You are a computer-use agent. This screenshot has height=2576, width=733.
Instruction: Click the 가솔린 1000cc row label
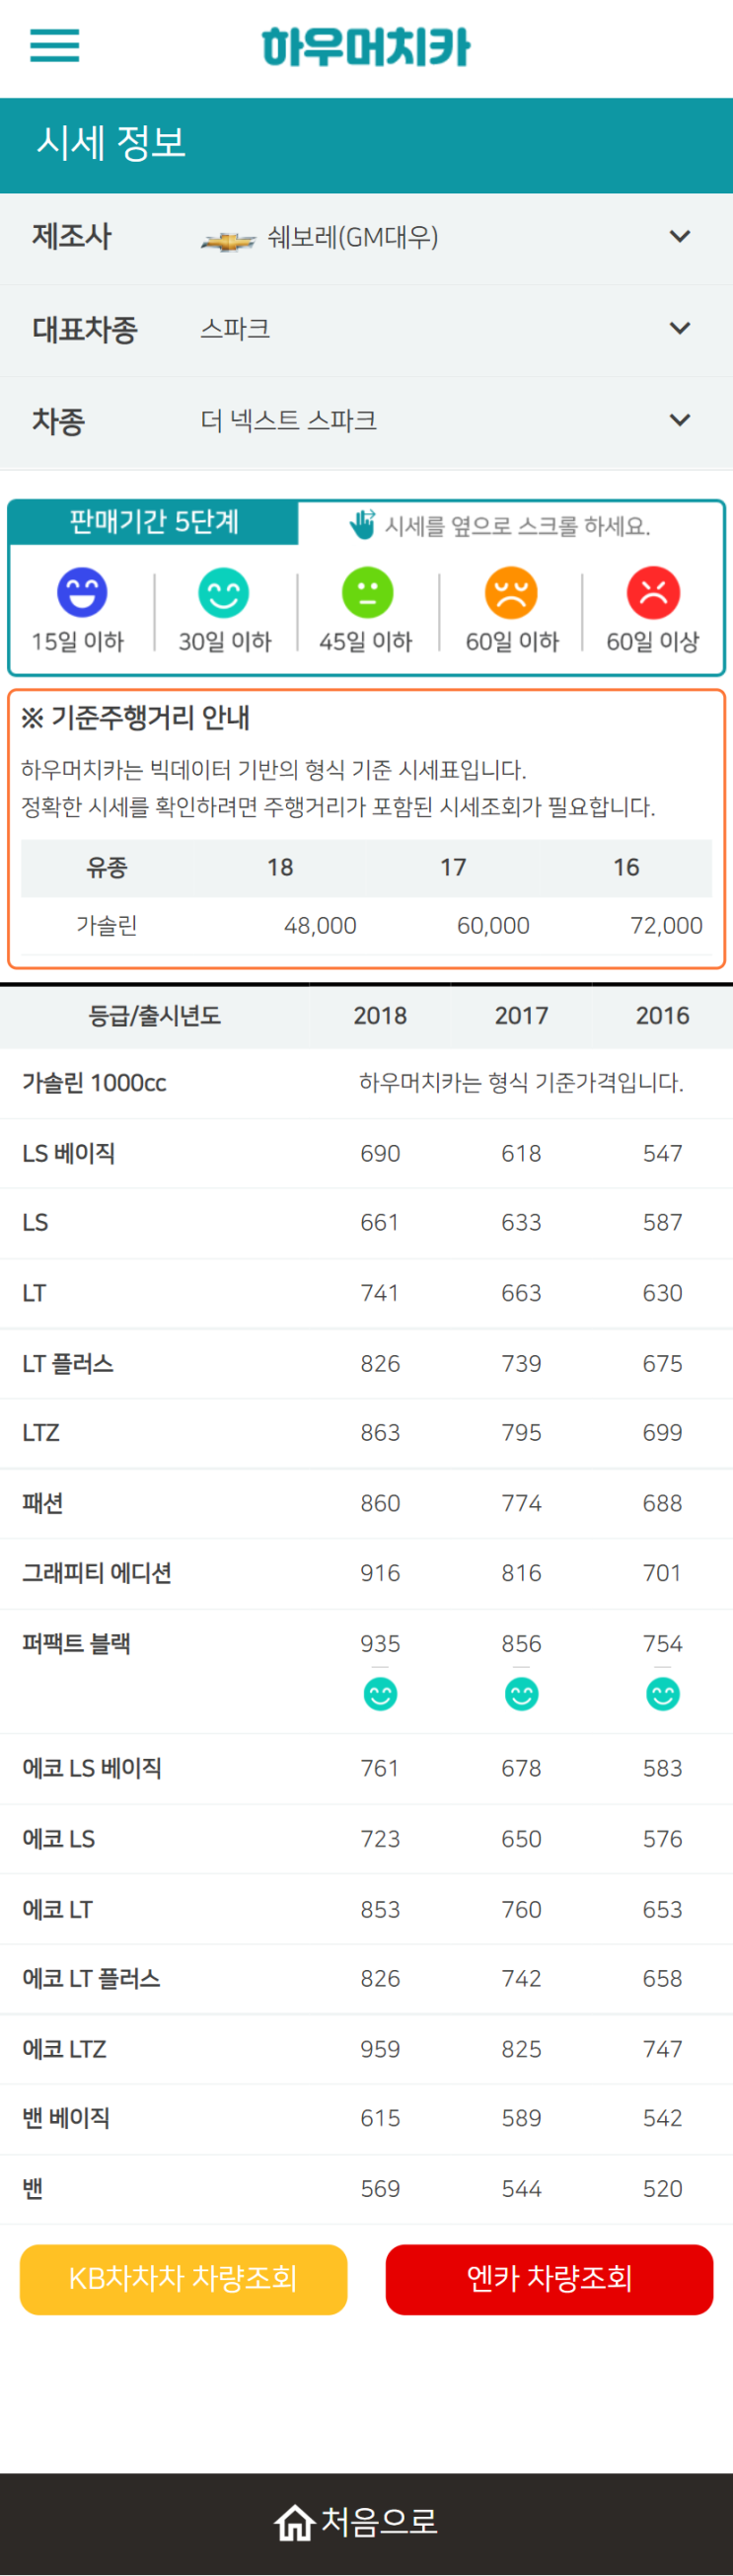point(94,1083)
